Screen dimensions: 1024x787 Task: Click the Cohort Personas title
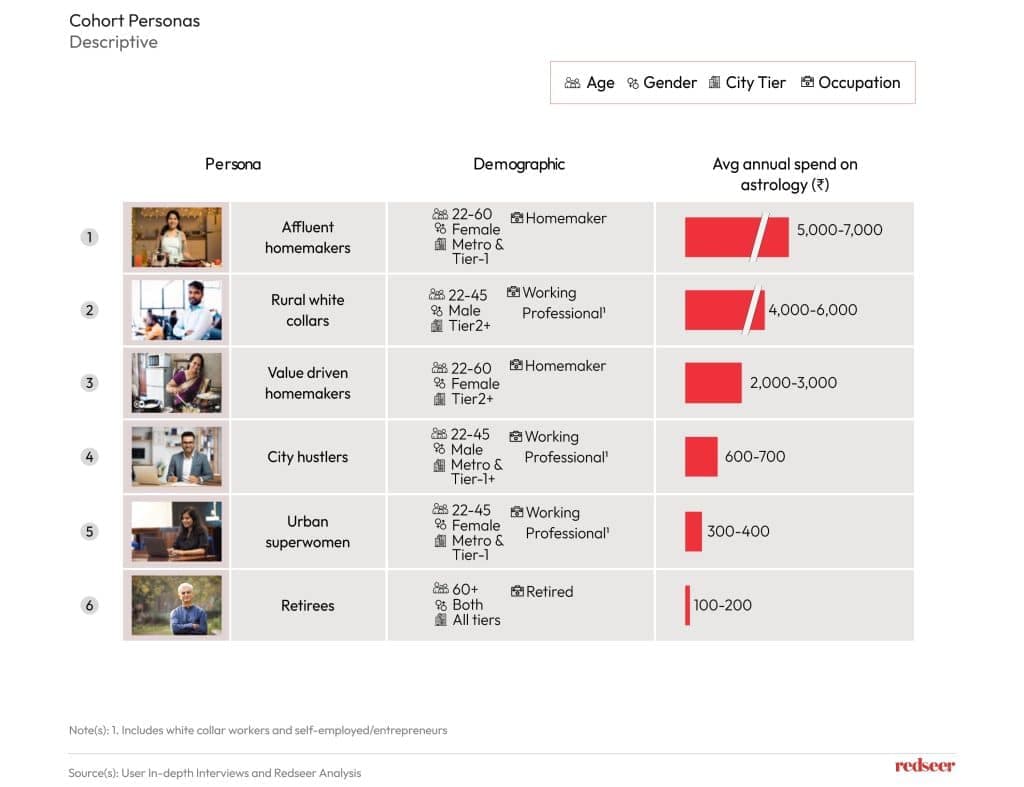(x=134, y=20)
